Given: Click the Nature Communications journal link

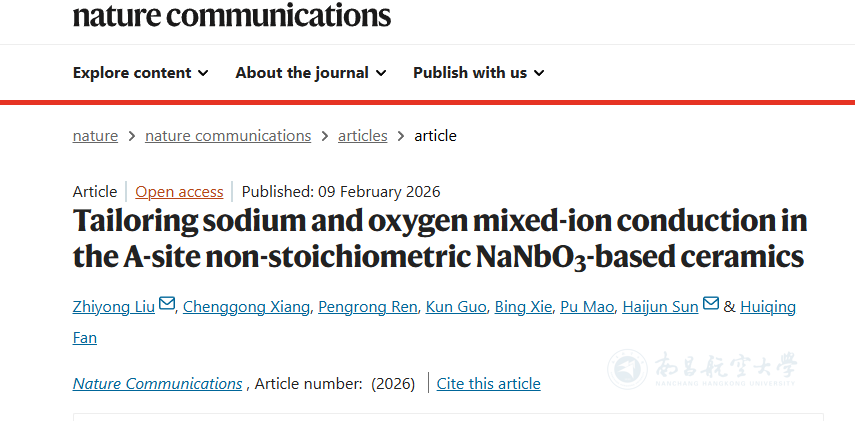Looking at the screenshot, I should coord(157,384).
